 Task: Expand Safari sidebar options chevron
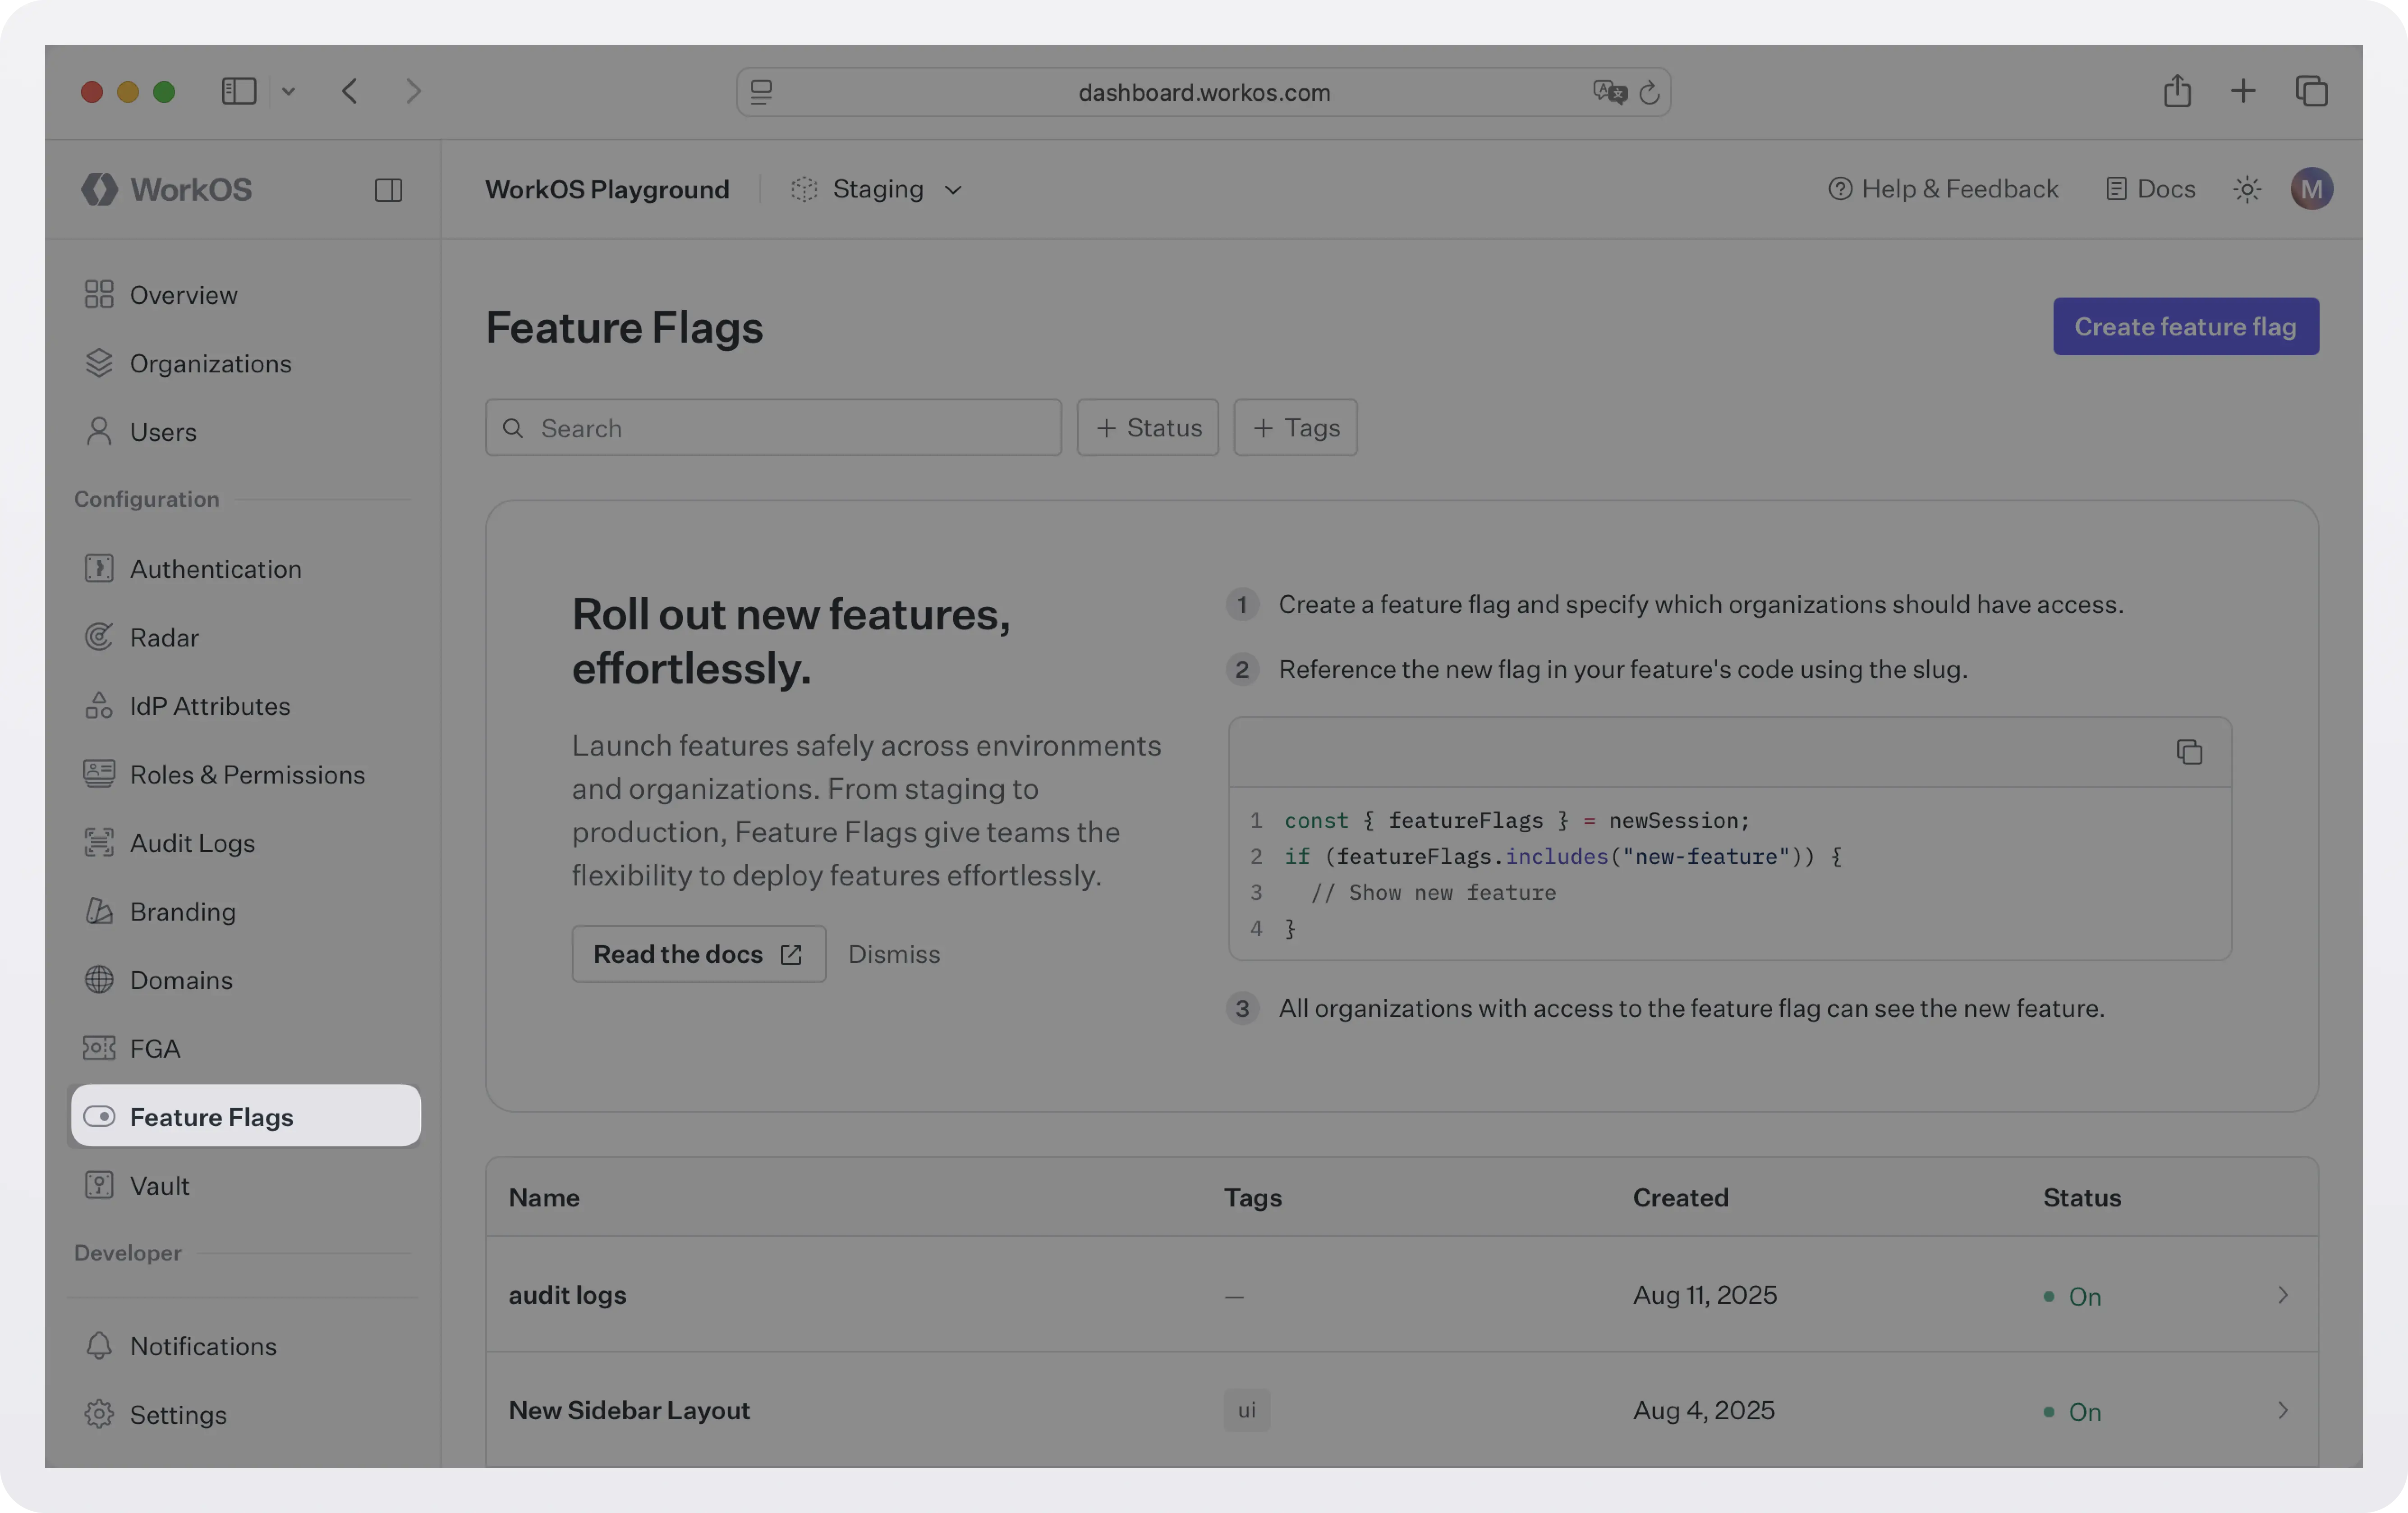pos(288,92)
